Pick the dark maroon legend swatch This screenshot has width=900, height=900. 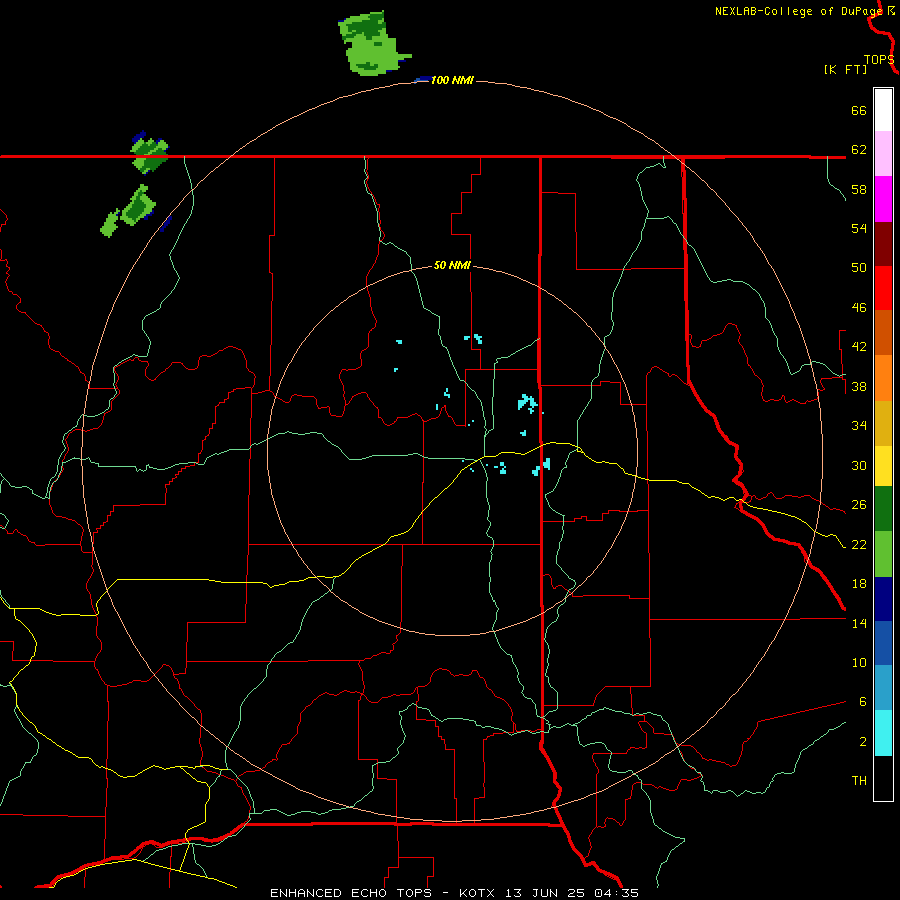pos(883,244)
